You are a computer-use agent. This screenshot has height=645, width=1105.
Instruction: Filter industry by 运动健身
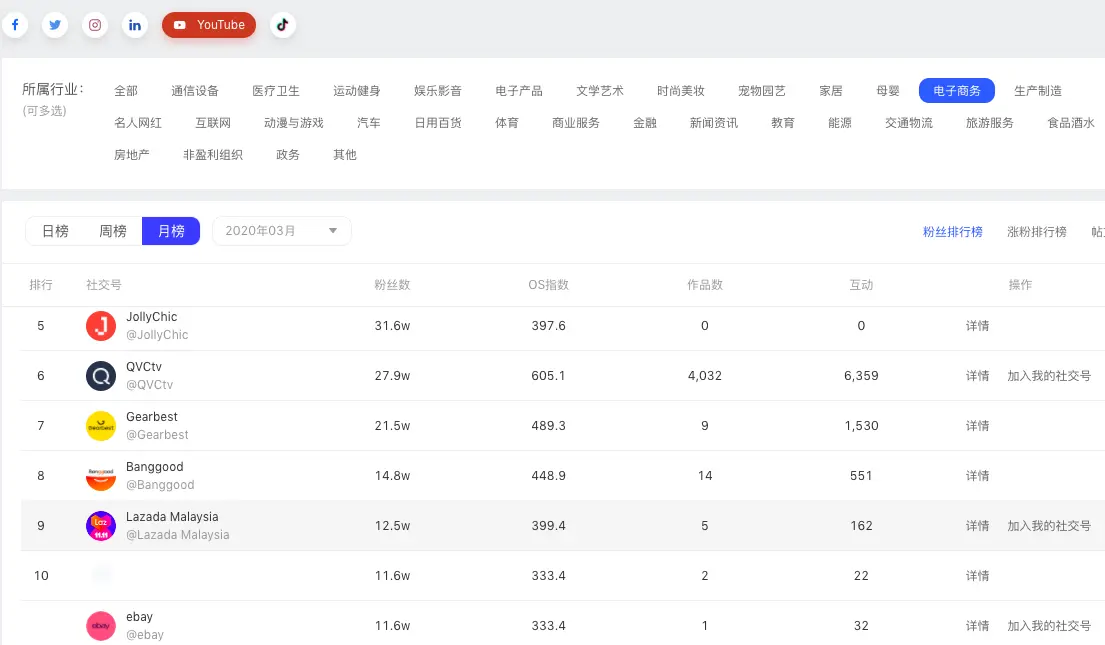pos(357,90)
